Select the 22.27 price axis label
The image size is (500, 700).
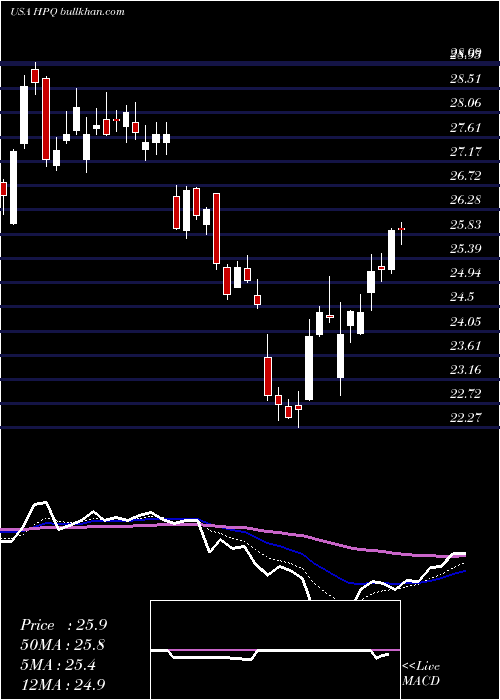(x=466, y=418)
